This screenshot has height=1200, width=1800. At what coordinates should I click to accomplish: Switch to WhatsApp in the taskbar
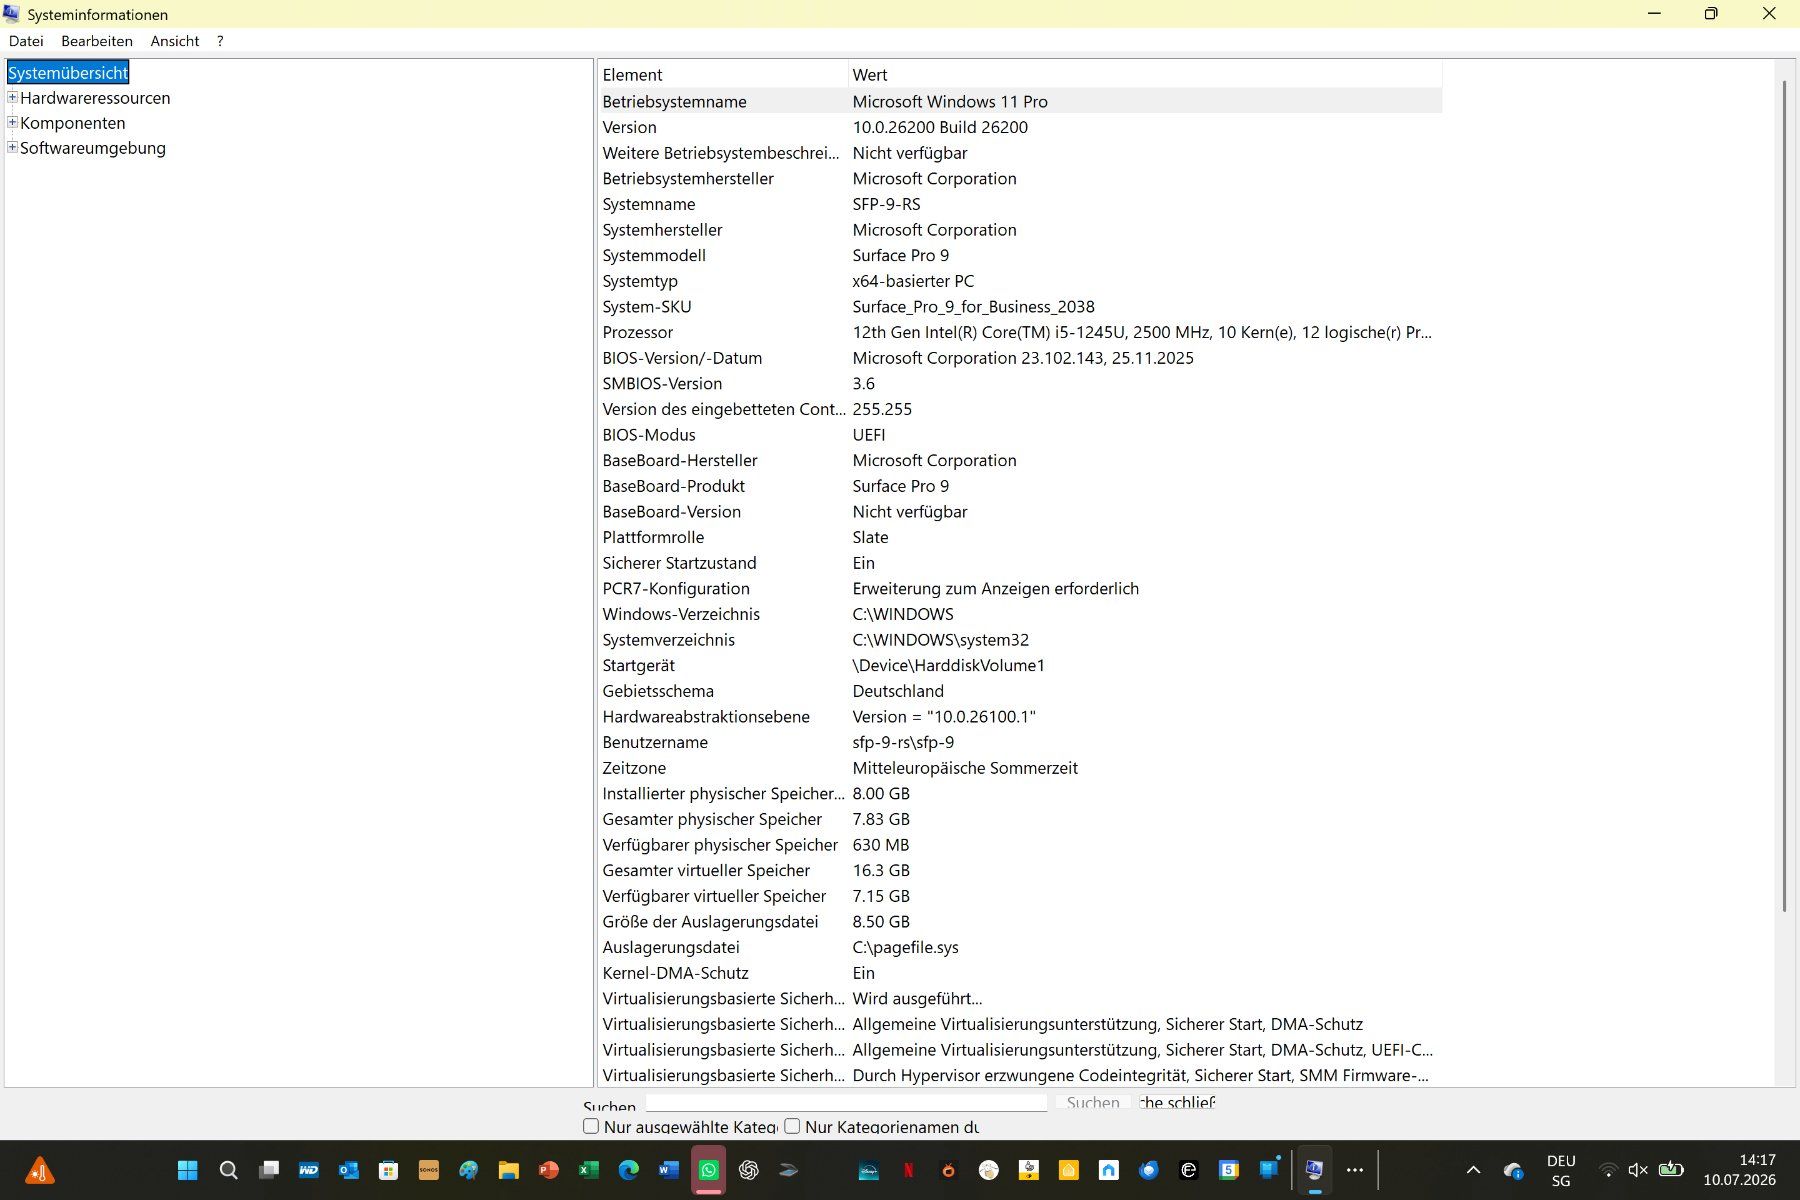tap(708, 1170)
